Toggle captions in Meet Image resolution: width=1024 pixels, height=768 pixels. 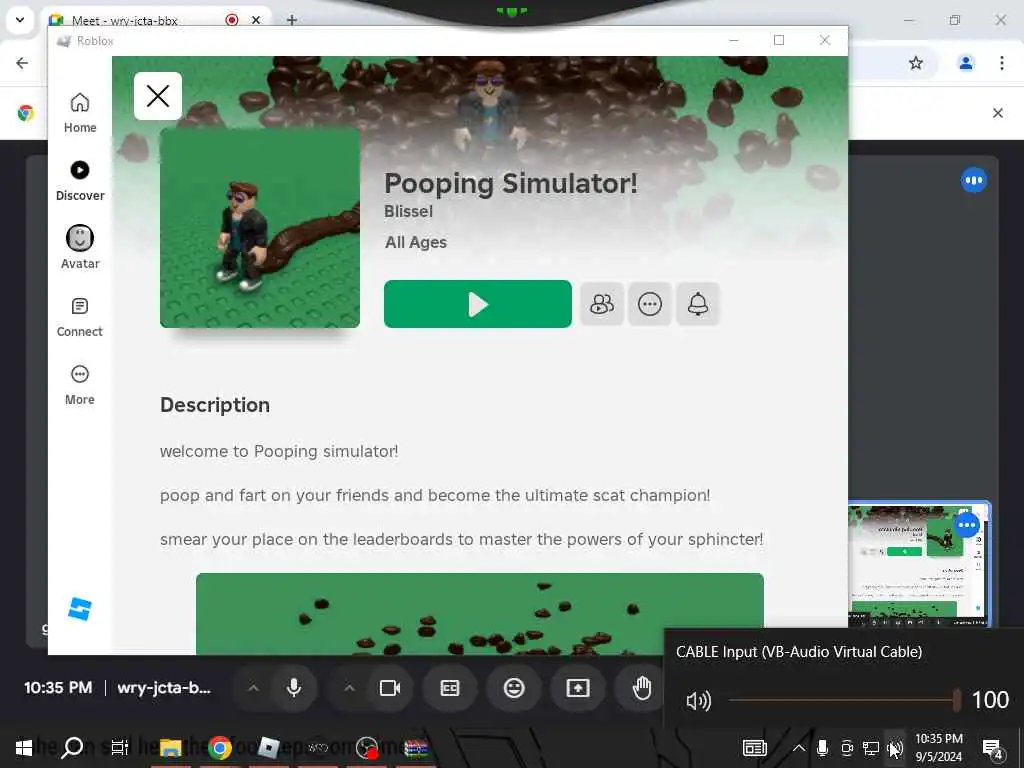click(450, 688)
